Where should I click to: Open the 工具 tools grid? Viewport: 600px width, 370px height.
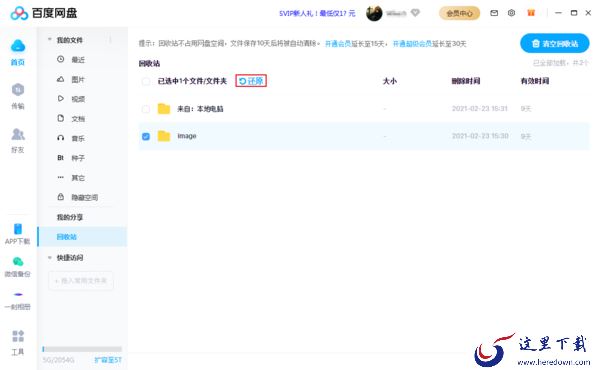(18, 342)
